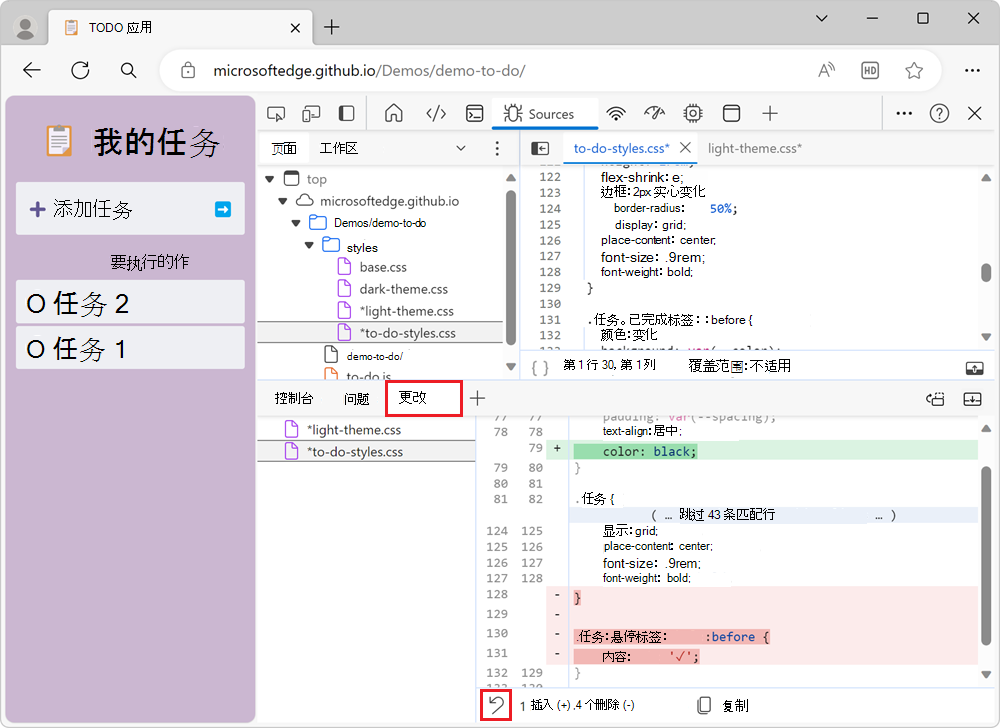The image size is (1000, 728).
Task: Select *to-do-styles.css in the changes list
Action: (366, 451)
